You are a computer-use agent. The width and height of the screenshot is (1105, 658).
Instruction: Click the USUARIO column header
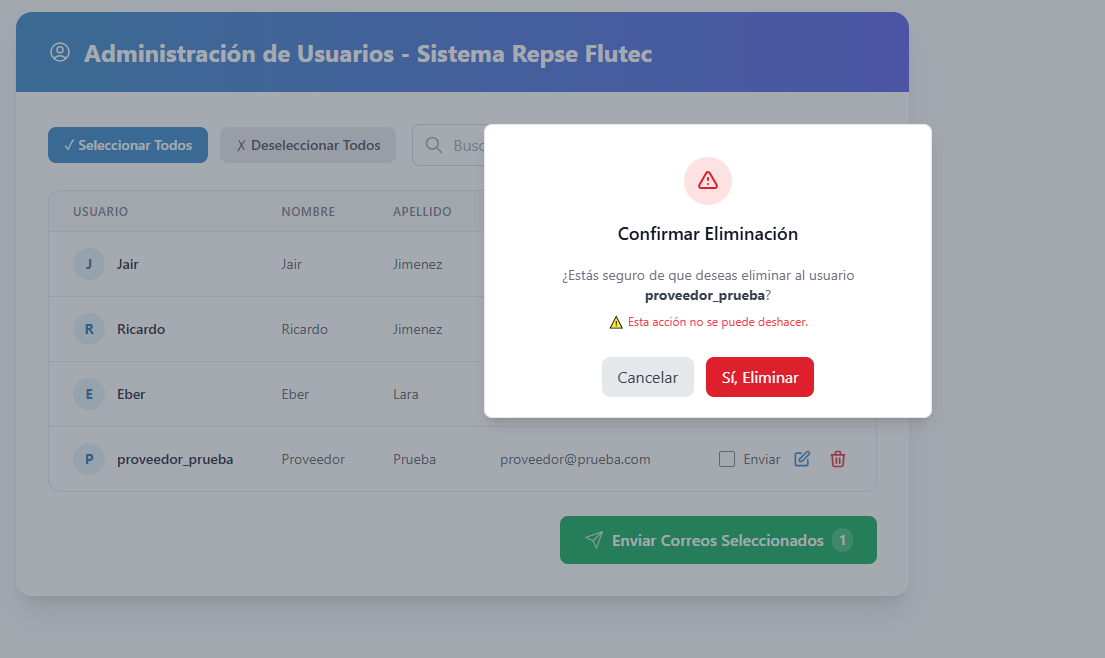click(101, 211)
